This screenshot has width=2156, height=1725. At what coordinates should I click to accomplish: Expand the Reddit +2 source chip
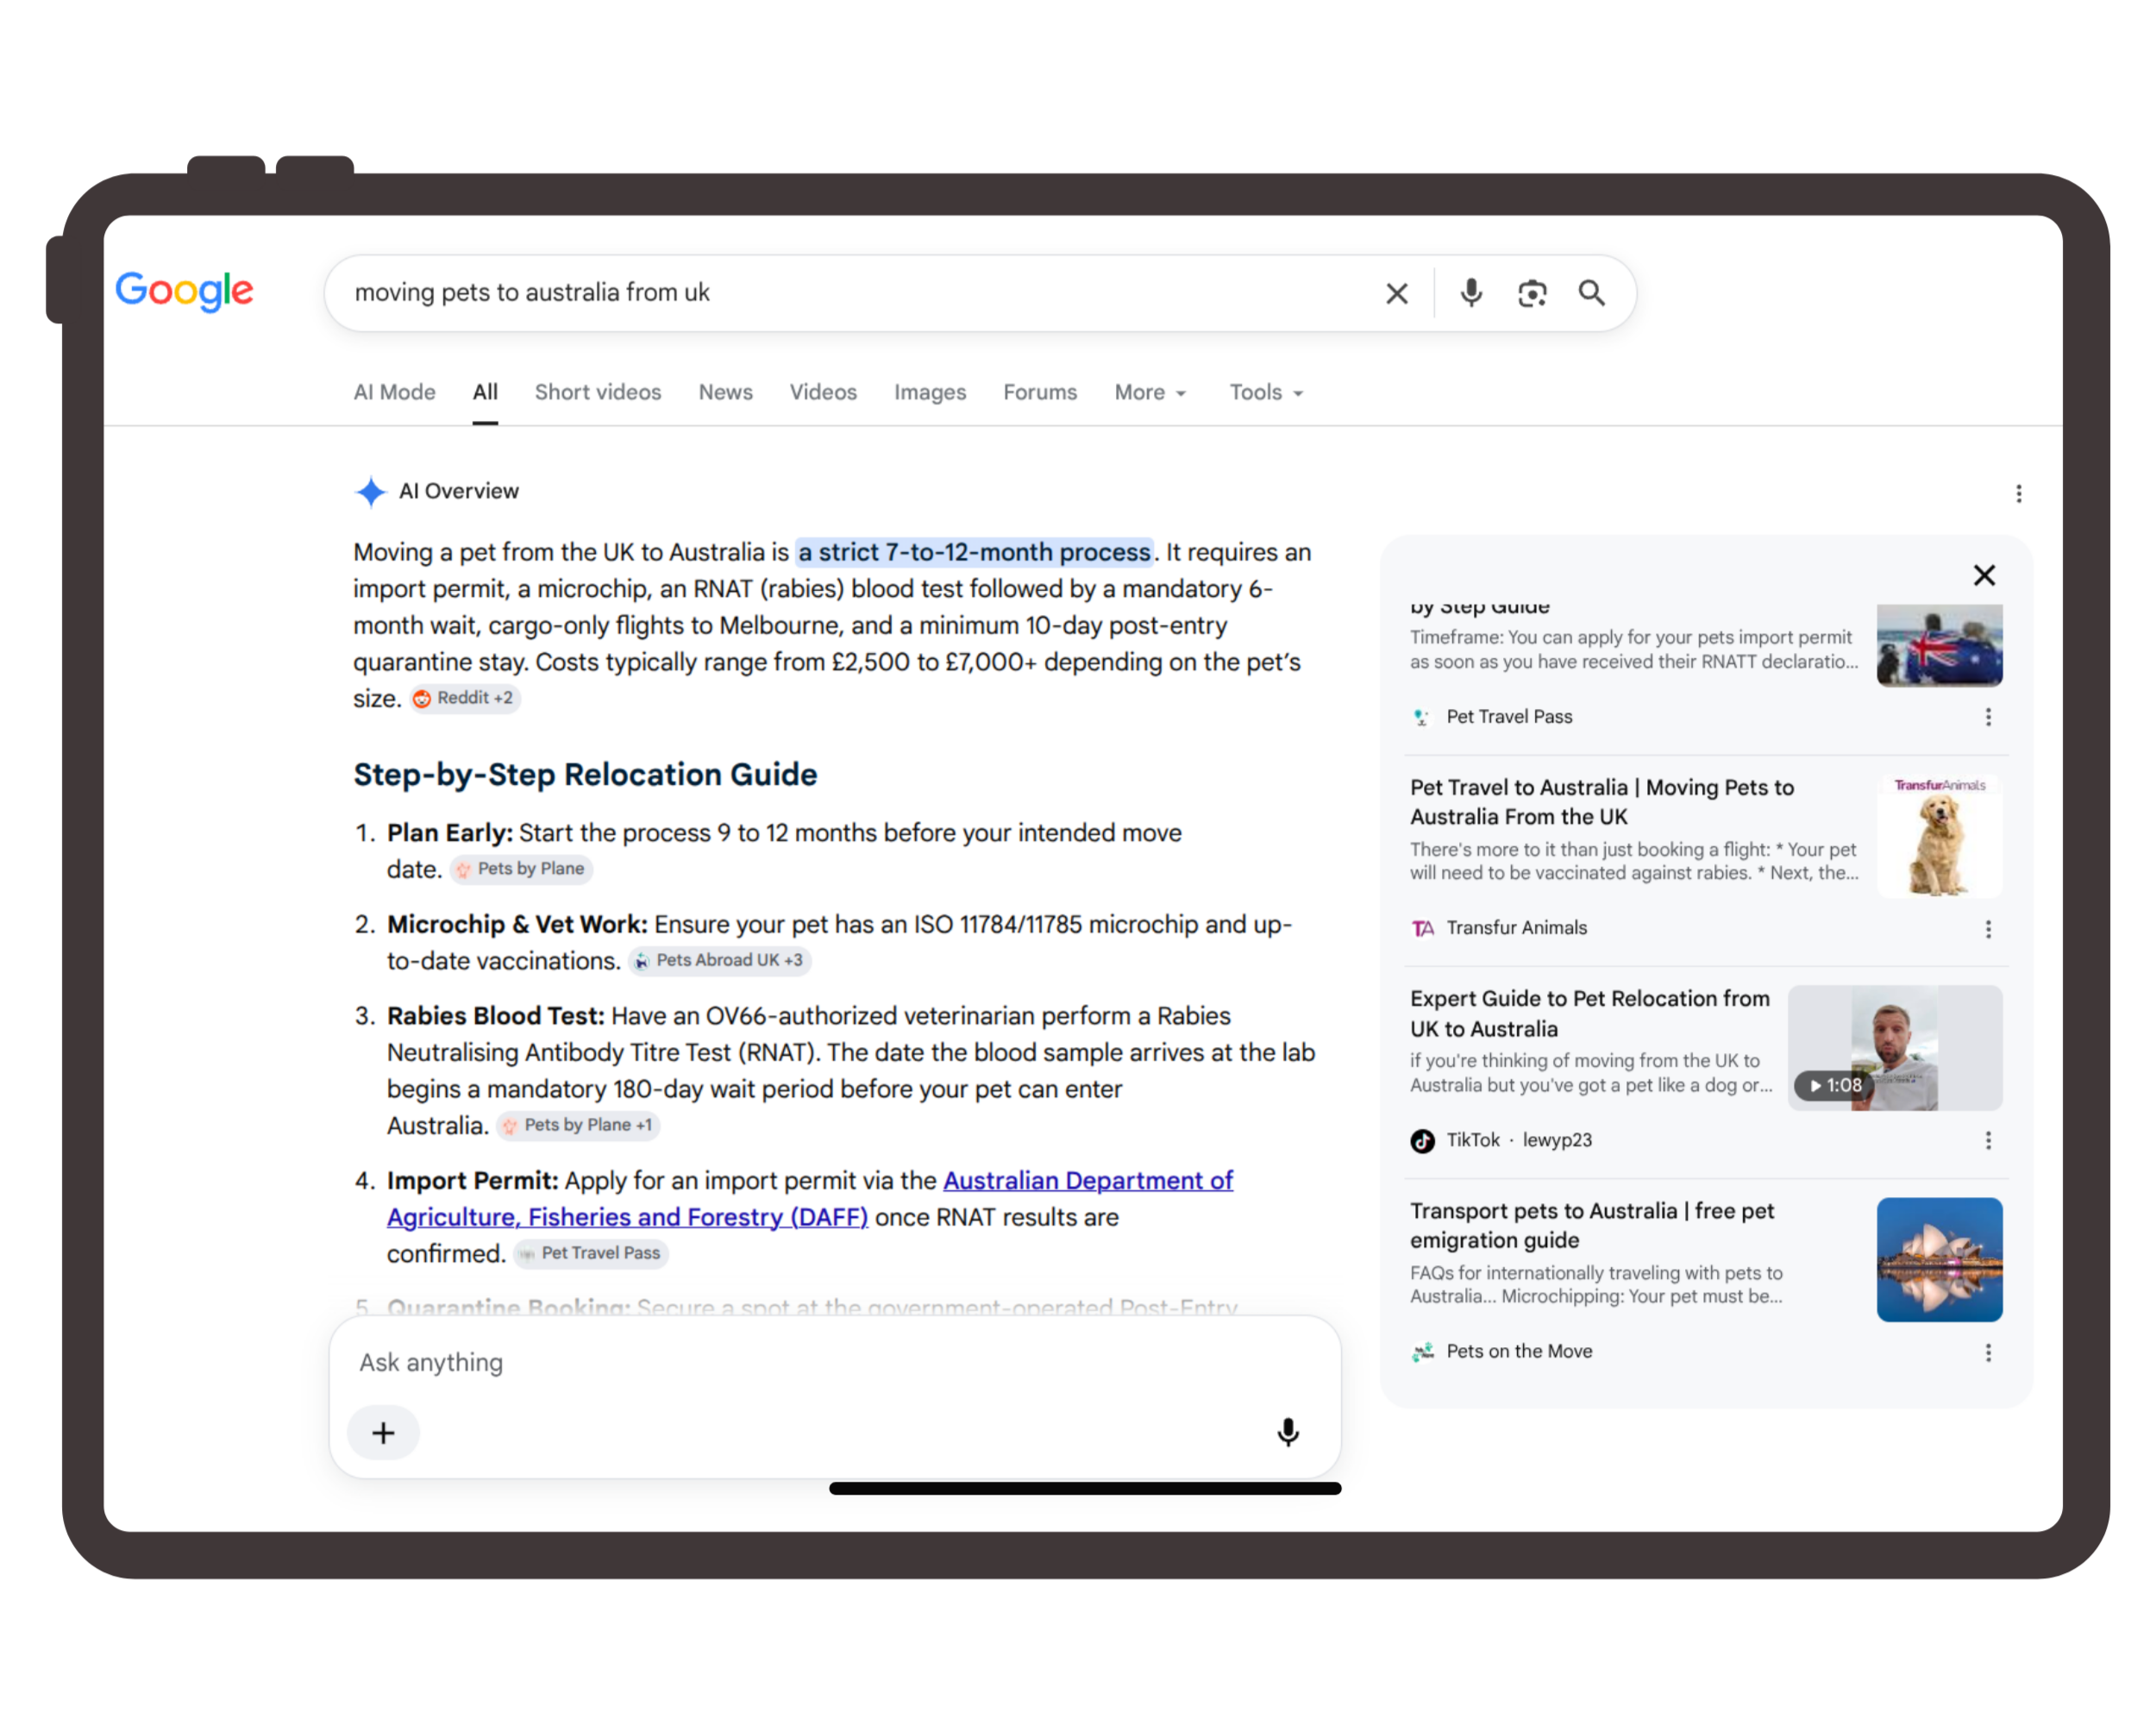[x=466, y=698]
